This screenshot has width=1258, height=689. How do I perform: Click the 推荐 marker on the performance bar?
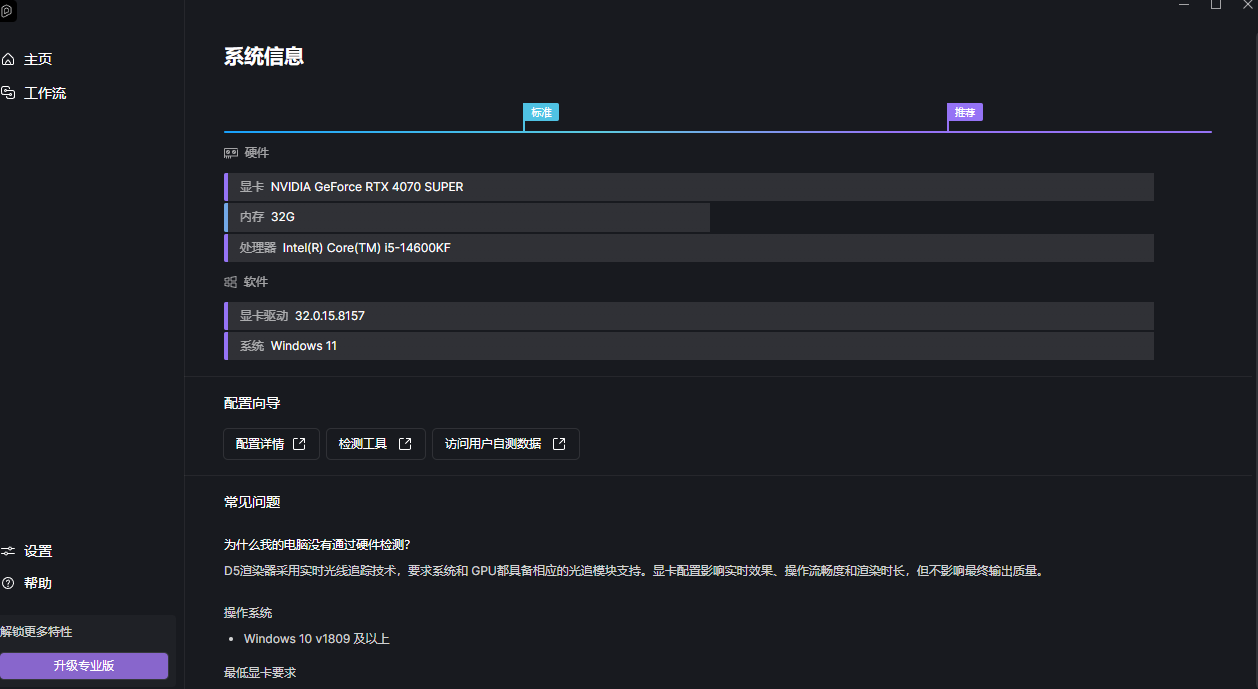tap(965, 112)
